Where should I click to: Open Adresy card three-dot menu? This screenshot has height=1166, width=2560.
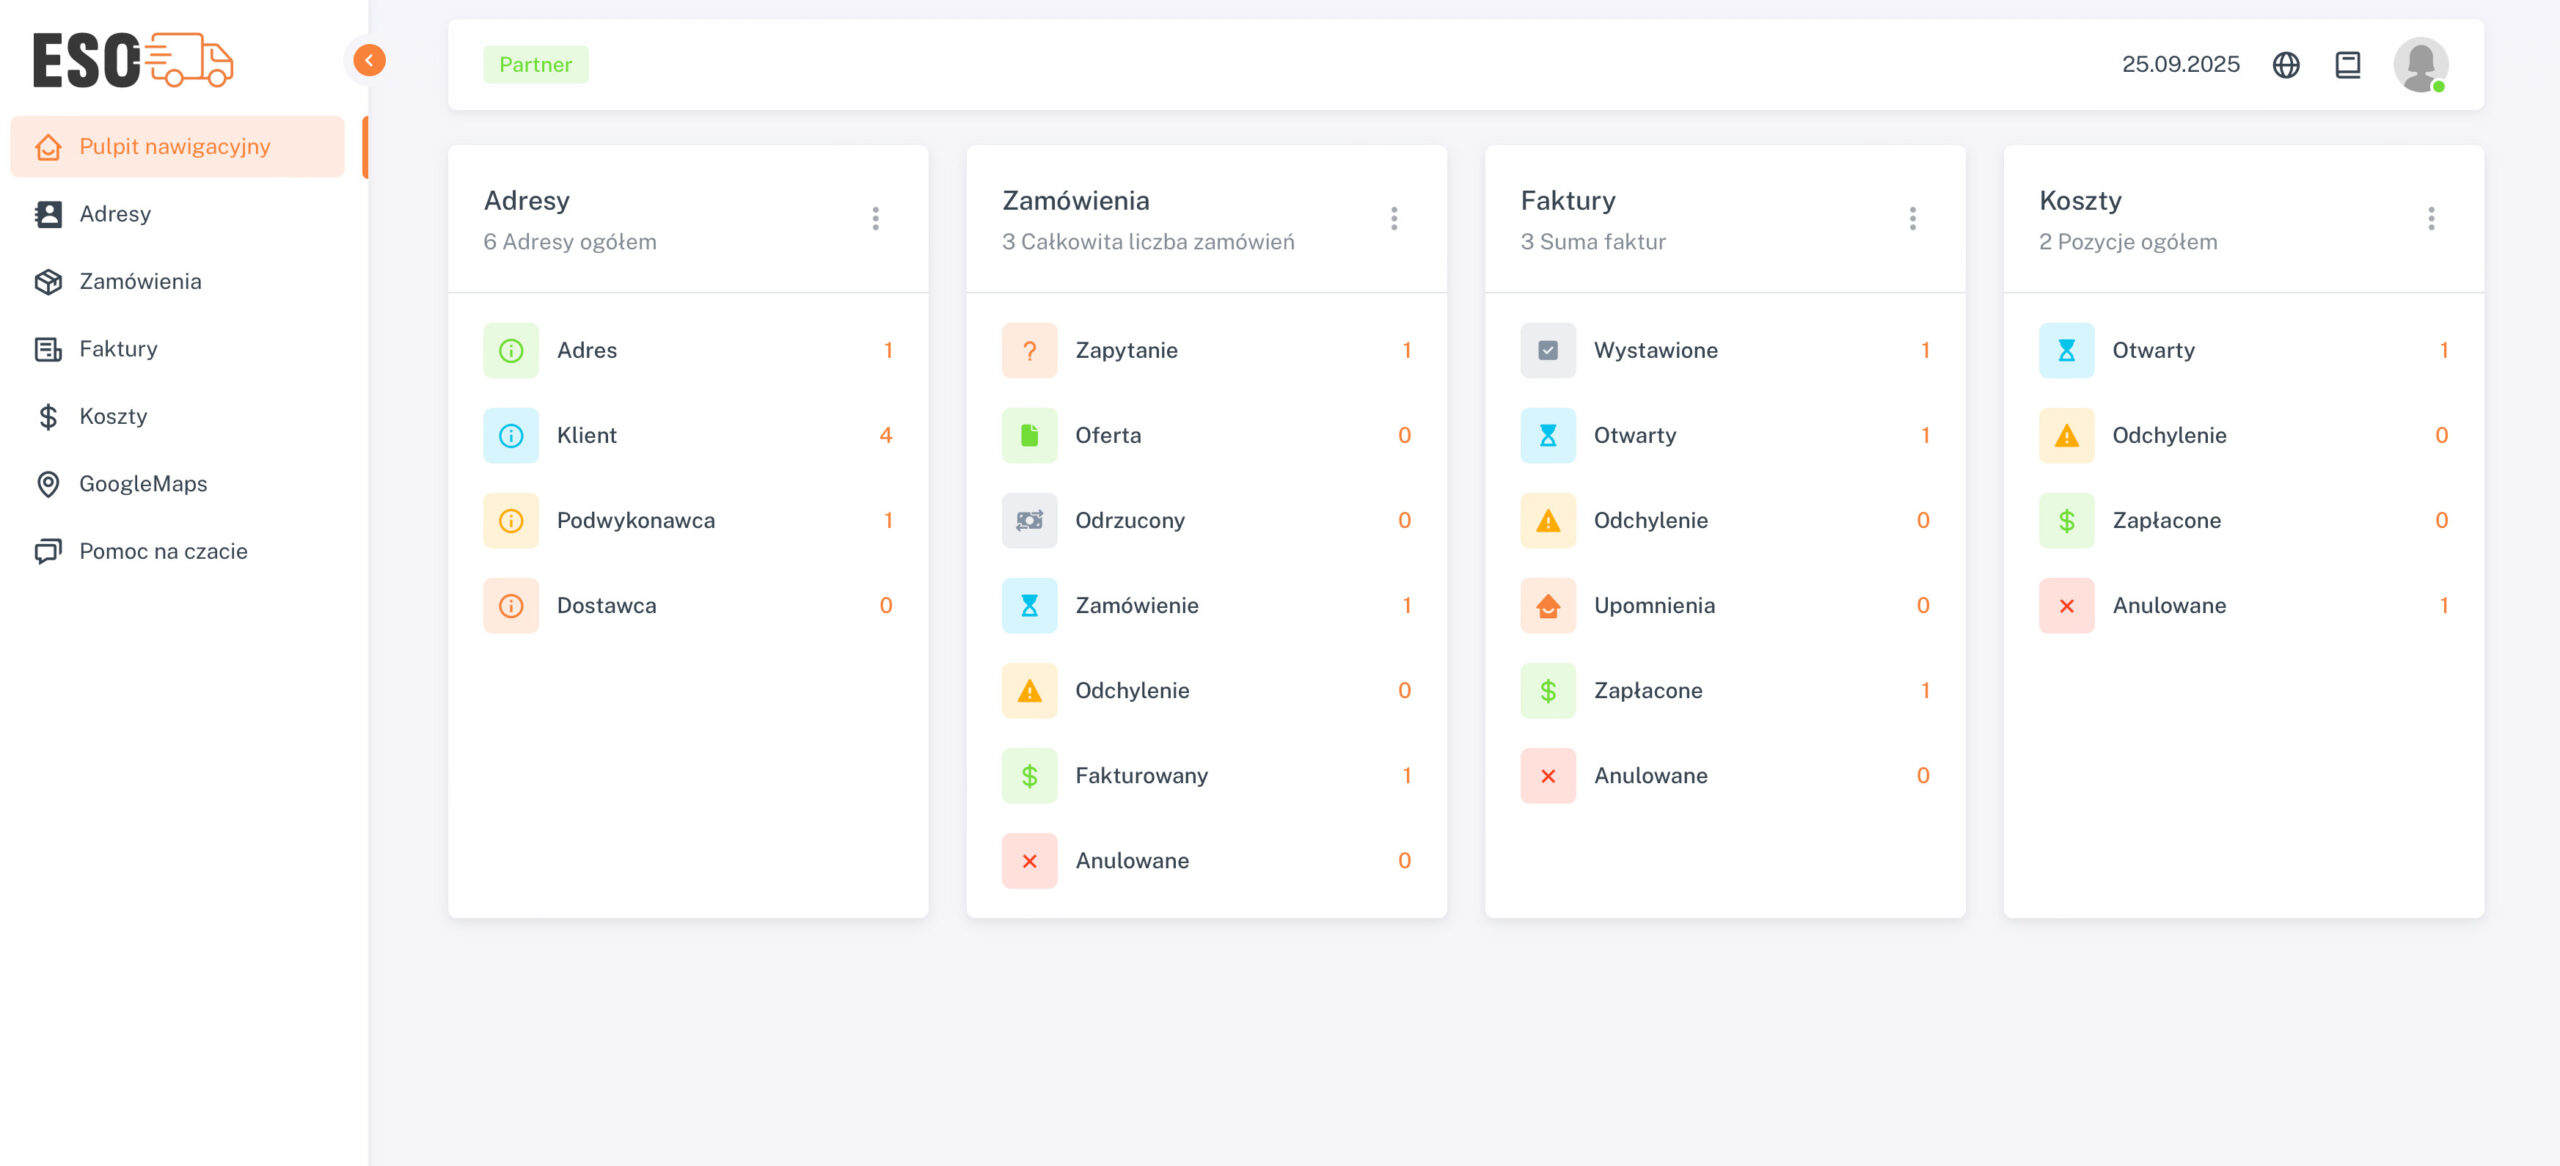pyautogui.click(x=875, y=218)
